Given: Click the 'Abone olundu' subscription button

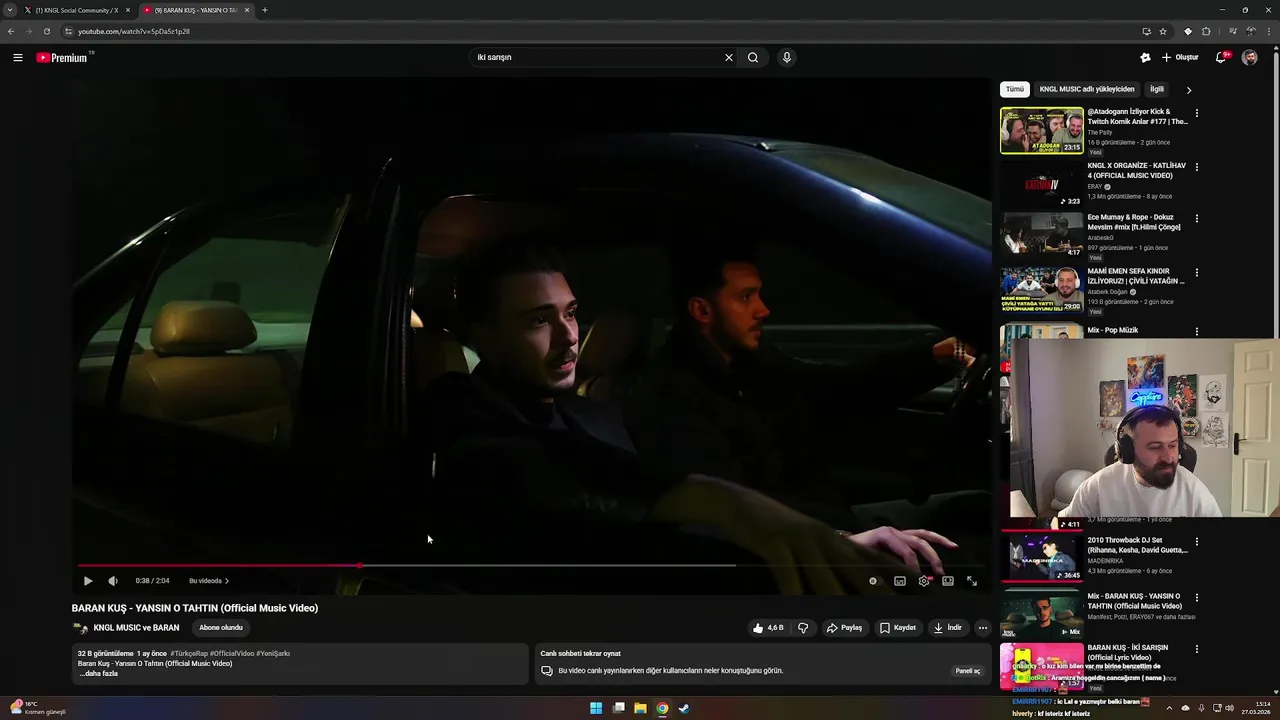Looking at the screenshot, I should point(221,628).
